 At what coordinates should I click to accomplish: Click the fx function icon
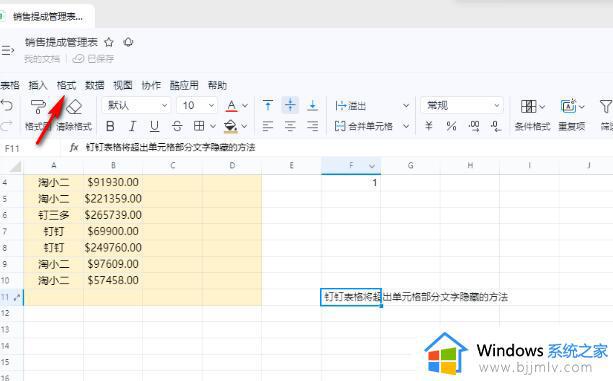(74, 147)
